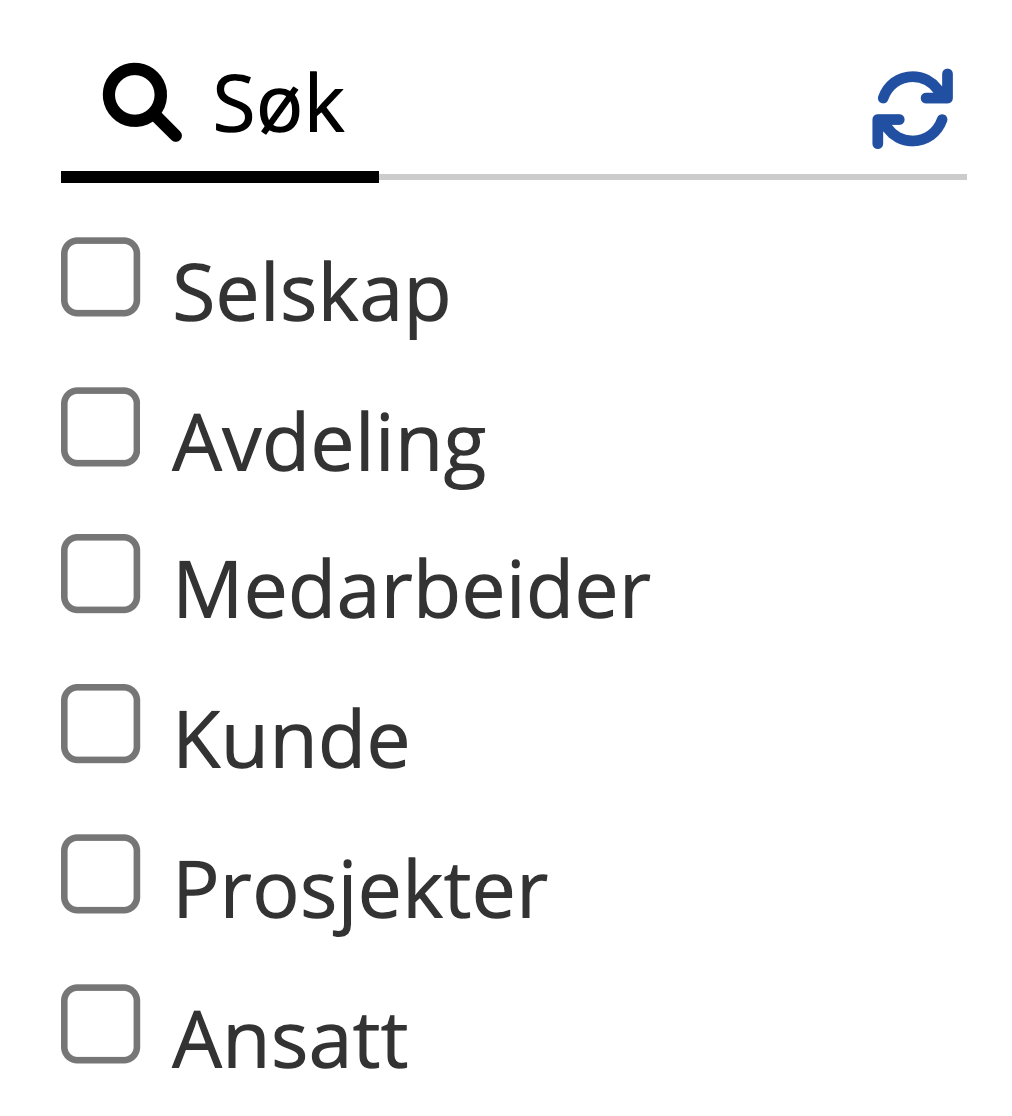Tick the topmost checkbox in the filter list
1012x1116 pixels.
[100, 277]
